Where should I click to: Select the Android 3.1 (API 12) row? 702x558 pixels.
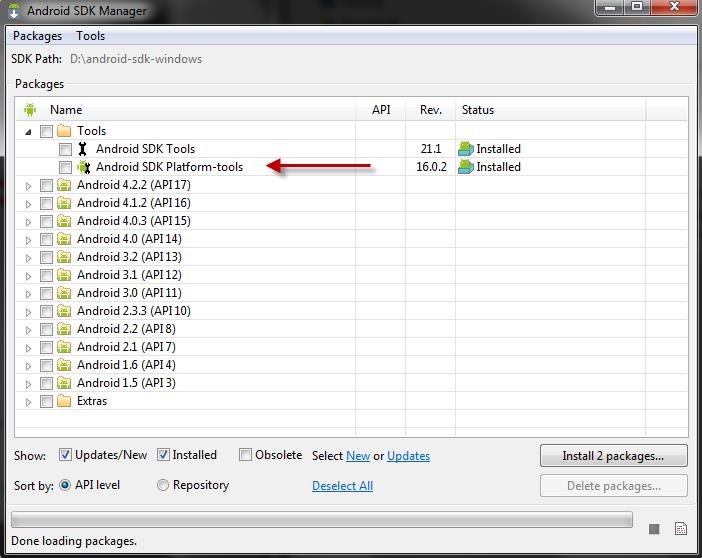[x=351, y=275]
